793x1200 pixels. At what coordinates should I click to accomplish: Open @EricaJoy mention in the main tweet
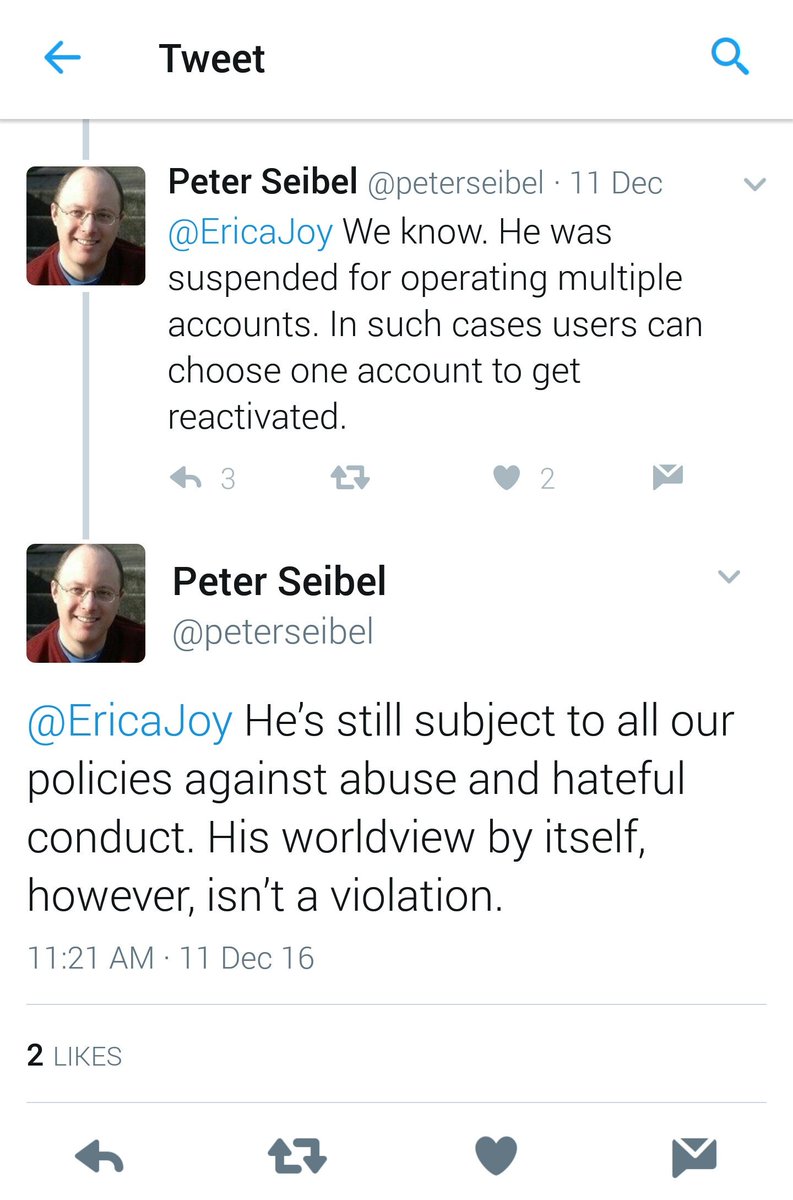[131, 722]
